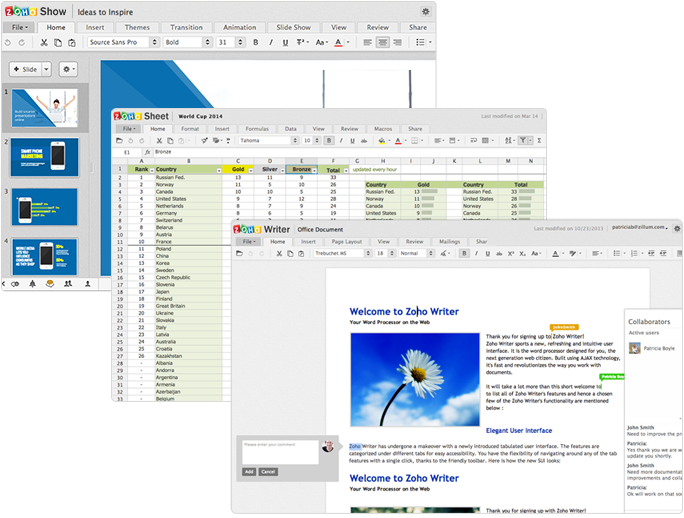Switch to Formulas tab in Zoho Sheet

pyautogui.click(x=257, y=129)
